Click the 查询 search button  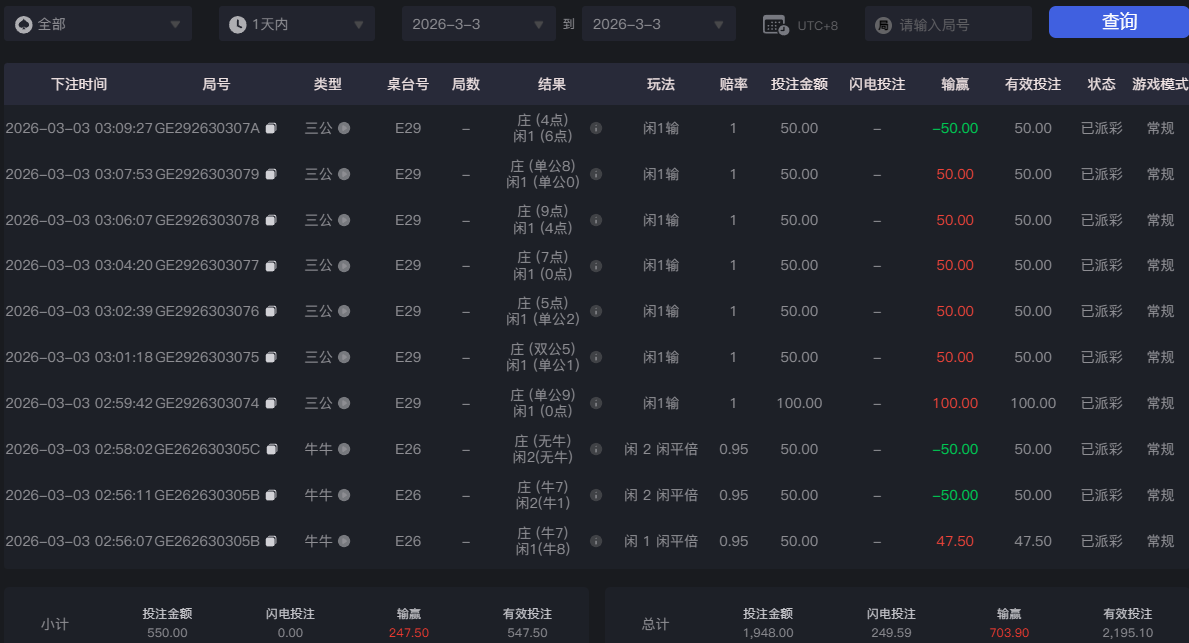[x=1118, y=22]
